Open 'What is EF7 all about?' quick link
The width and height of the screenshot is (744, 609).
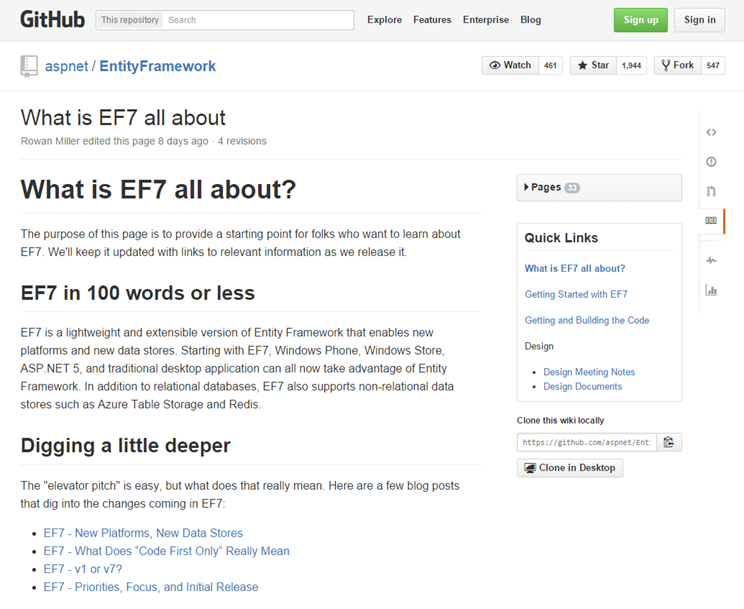(x=575, y=269)
